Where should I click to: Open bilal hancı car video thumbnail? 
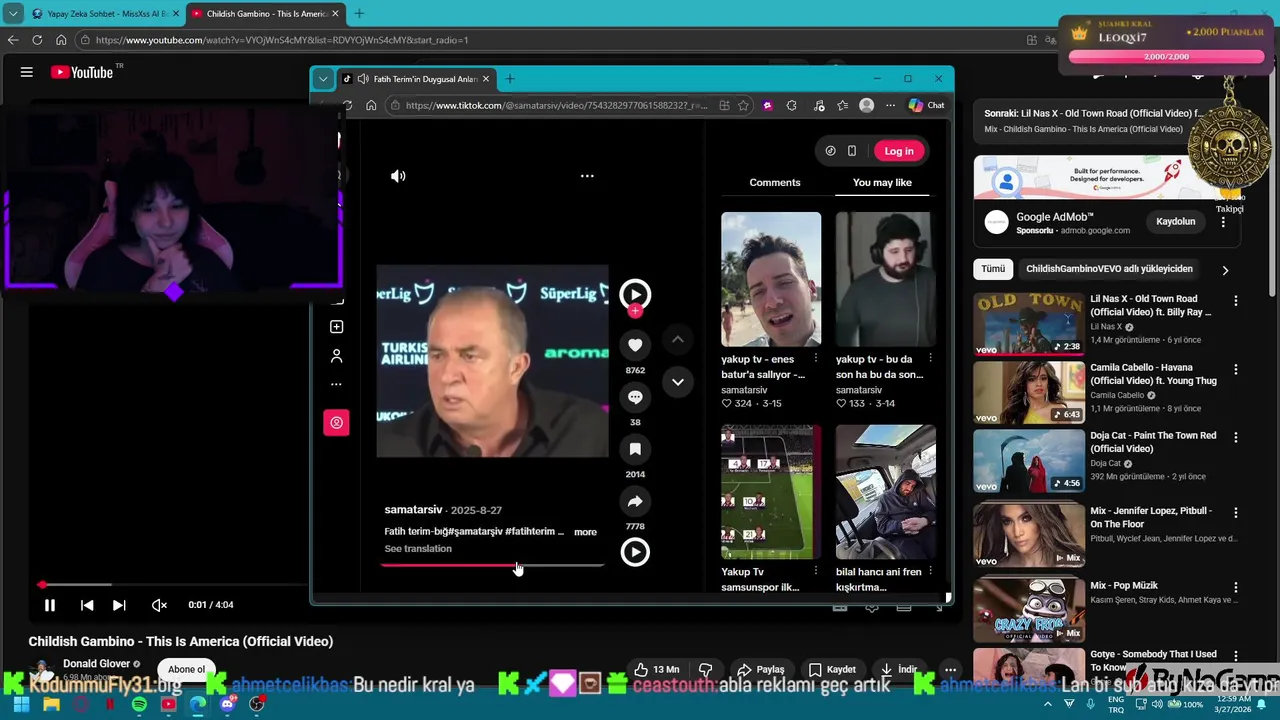(x=886, y=492)
